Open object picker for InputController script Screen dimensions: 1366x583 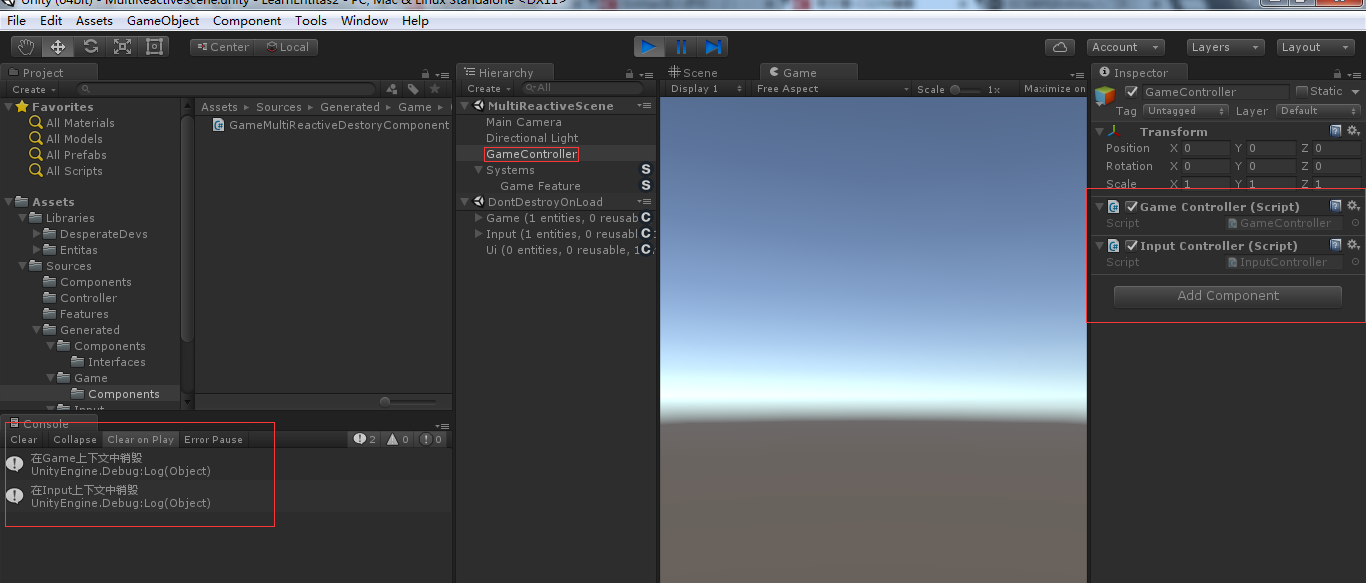coord(1355,262)
